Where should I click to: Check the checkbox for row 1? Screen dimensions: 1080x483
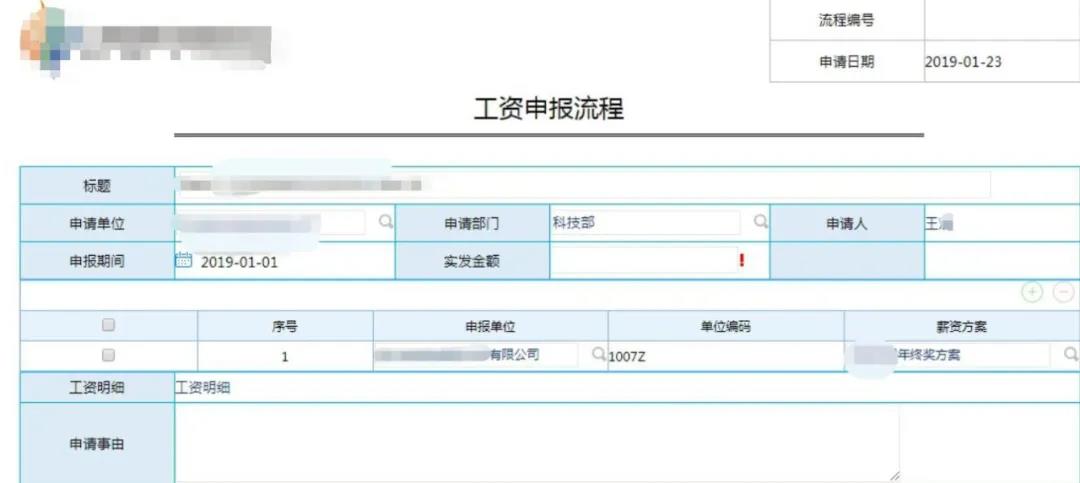109,355
